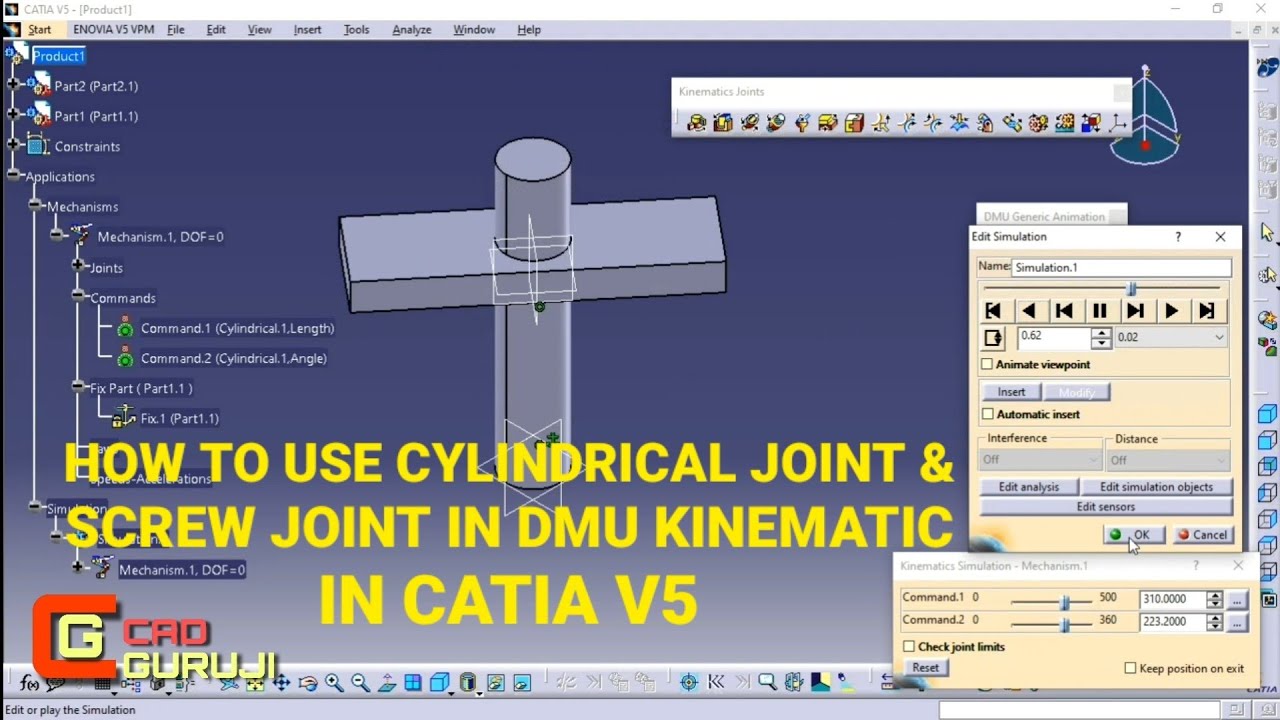Screen dimensions: 1280x720
Task: Confirm Edit Simulation with OK
Action: coord(1132,535)
